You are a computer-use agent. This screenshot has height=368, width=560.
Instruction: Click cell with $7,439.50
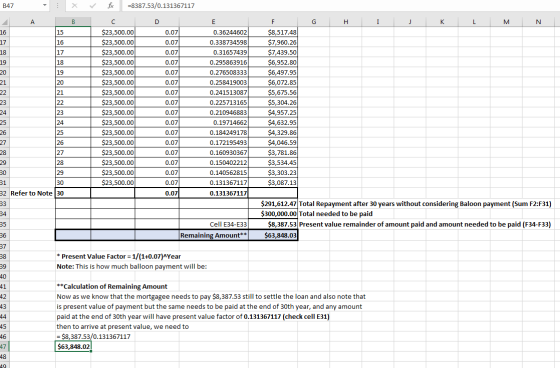pyautogui.click(x=273, y=52)
